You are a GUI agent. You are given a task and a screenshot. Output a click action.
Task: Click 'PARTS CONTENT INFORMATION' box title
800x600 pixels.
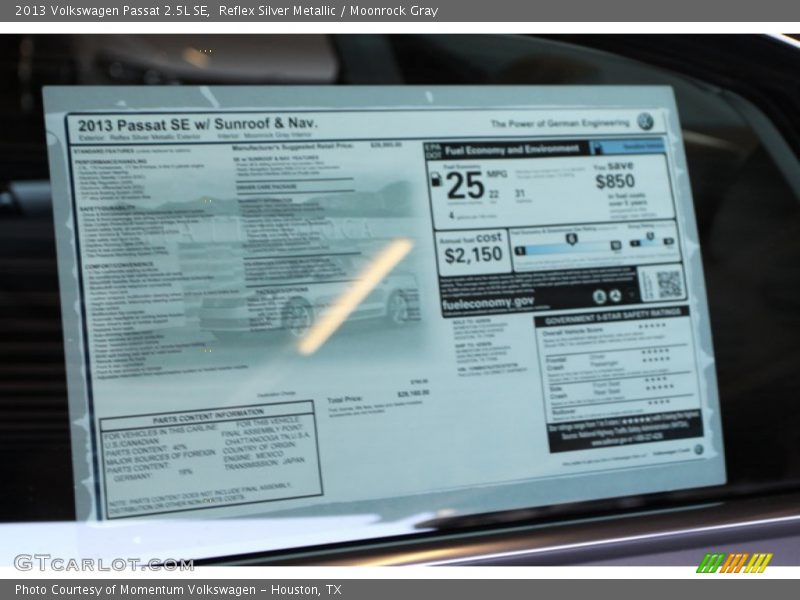pos(208,416)
